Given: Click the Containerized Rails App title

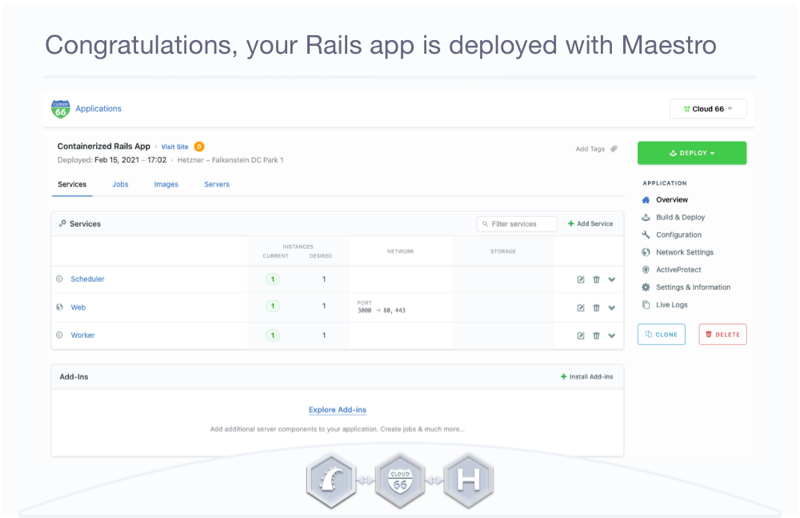Looking at the screenshot, I should point(104,146).
